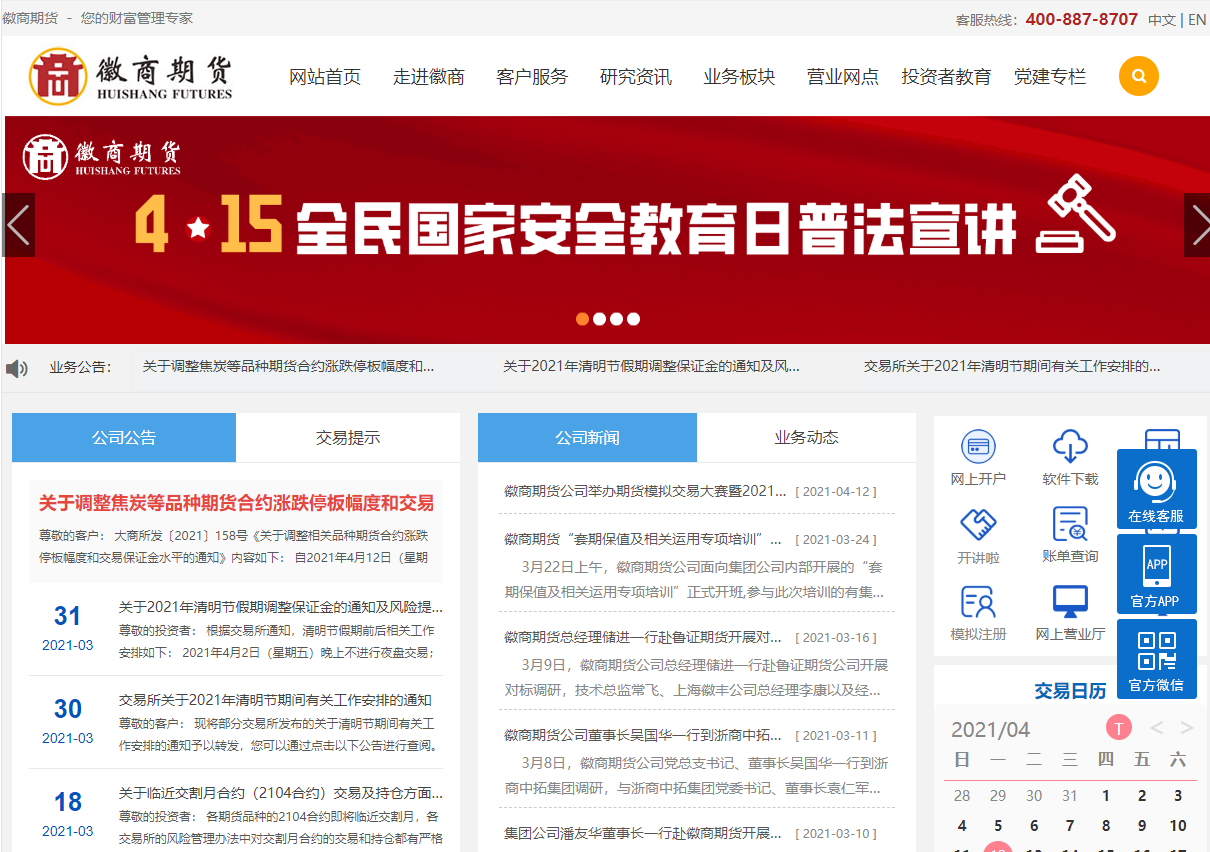Switch to 公司公告 tab

tap(124, 437)
